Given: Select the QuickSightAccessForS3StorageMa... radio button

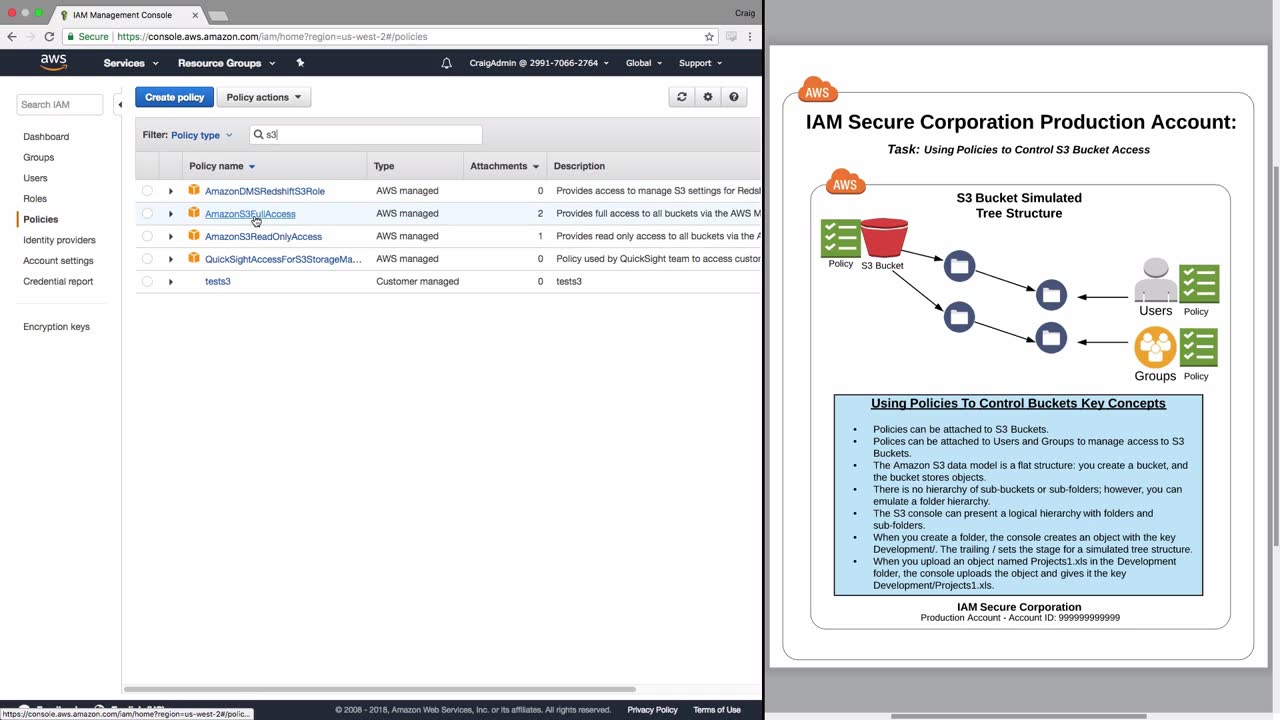Looking at the screenshot, I should coord(147,259).
